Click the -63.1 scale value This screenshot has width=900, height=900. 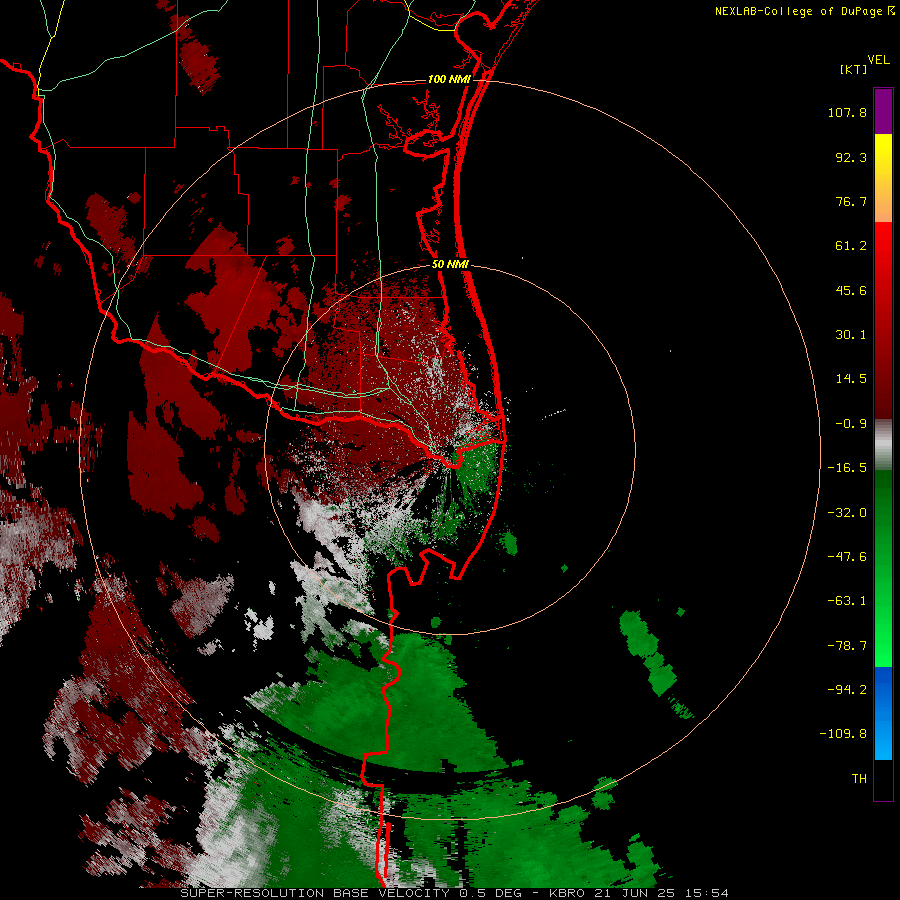click(847, 601)
